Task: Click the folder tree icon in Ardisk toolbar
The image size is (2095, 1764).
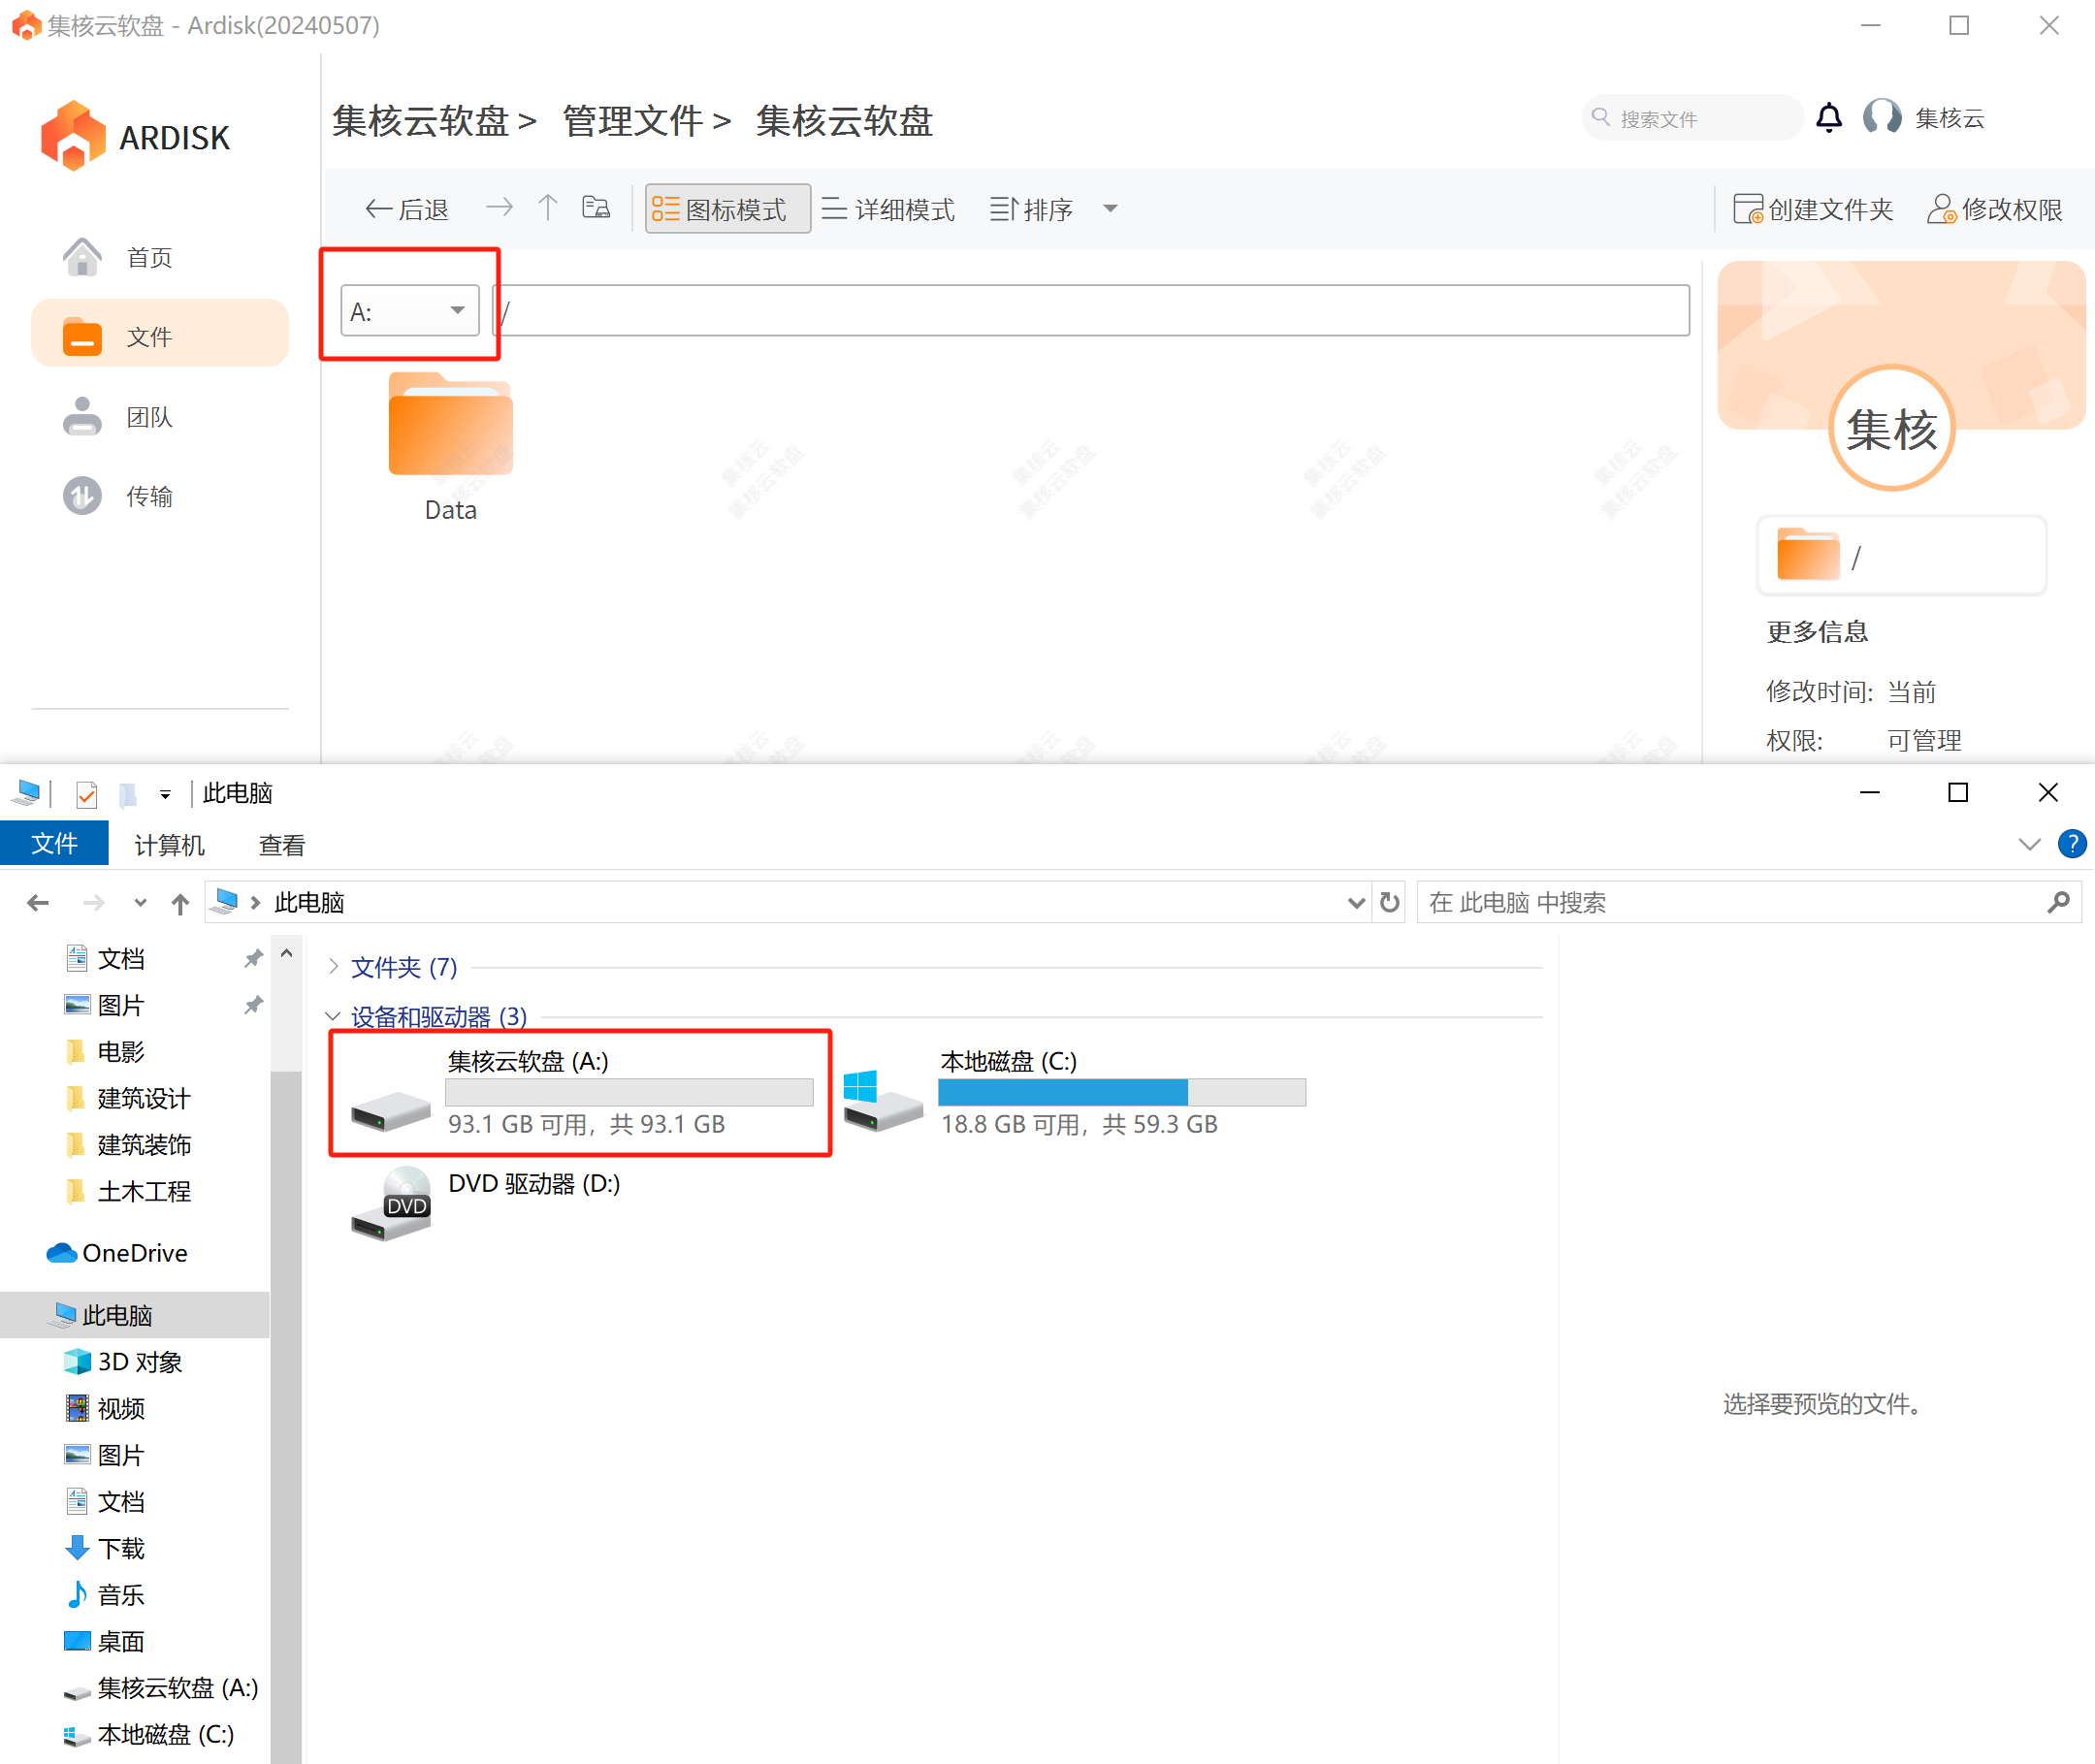Action: [x=597, y=208]
